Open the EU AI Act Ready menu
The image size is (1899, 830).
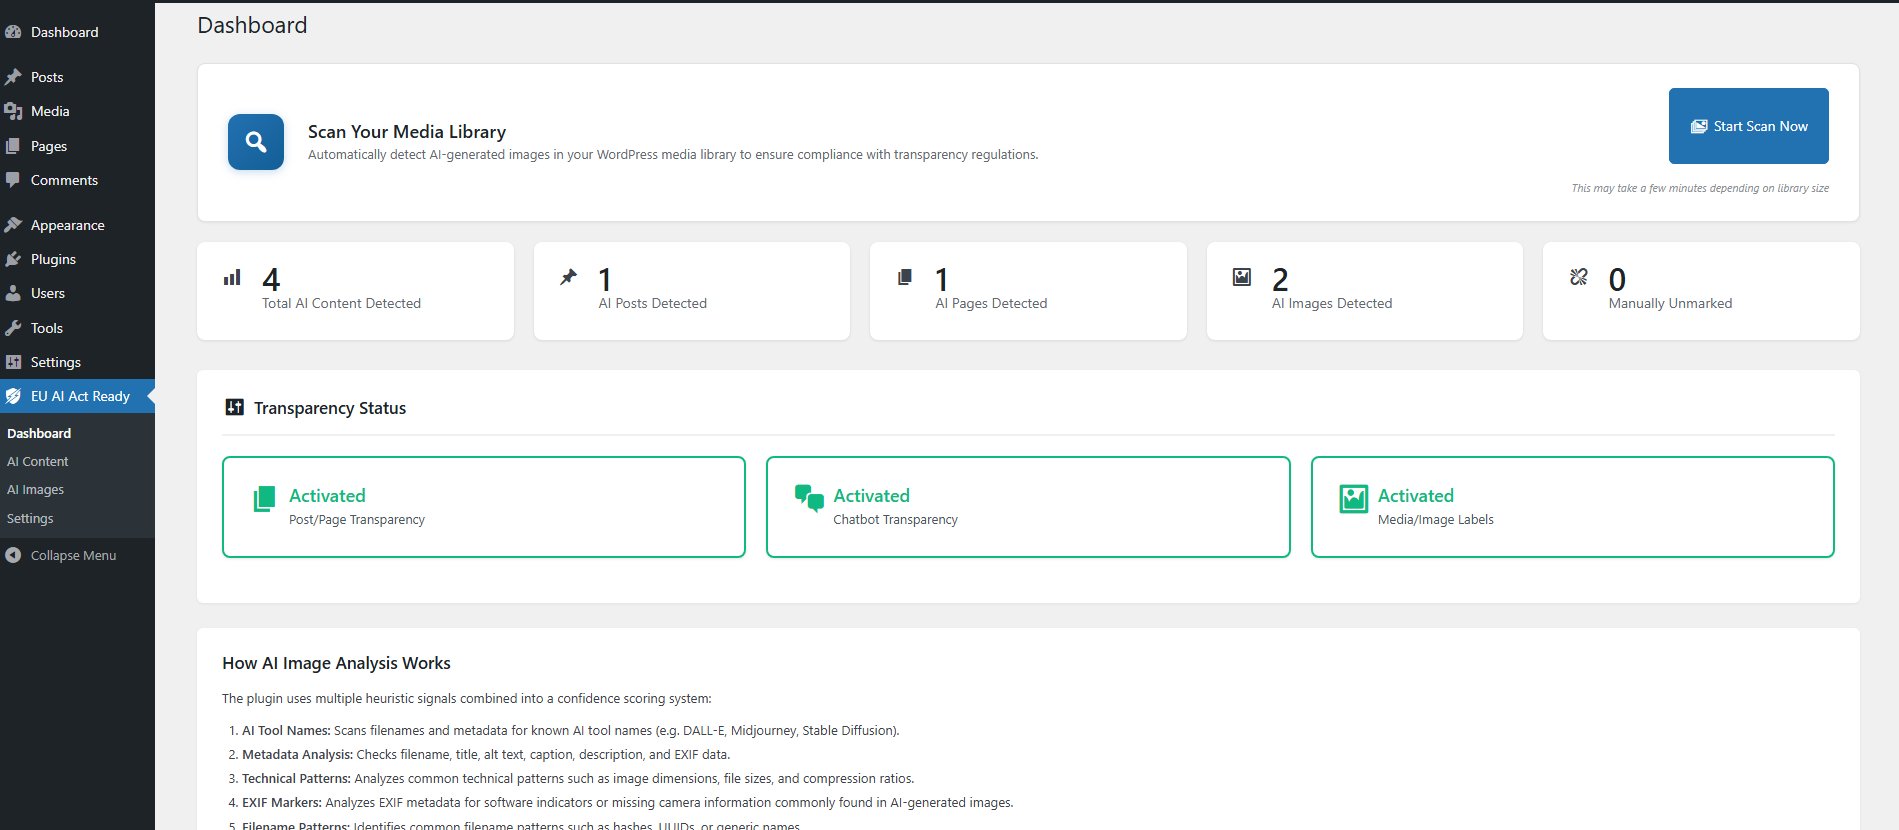click(x=80, y=396)
